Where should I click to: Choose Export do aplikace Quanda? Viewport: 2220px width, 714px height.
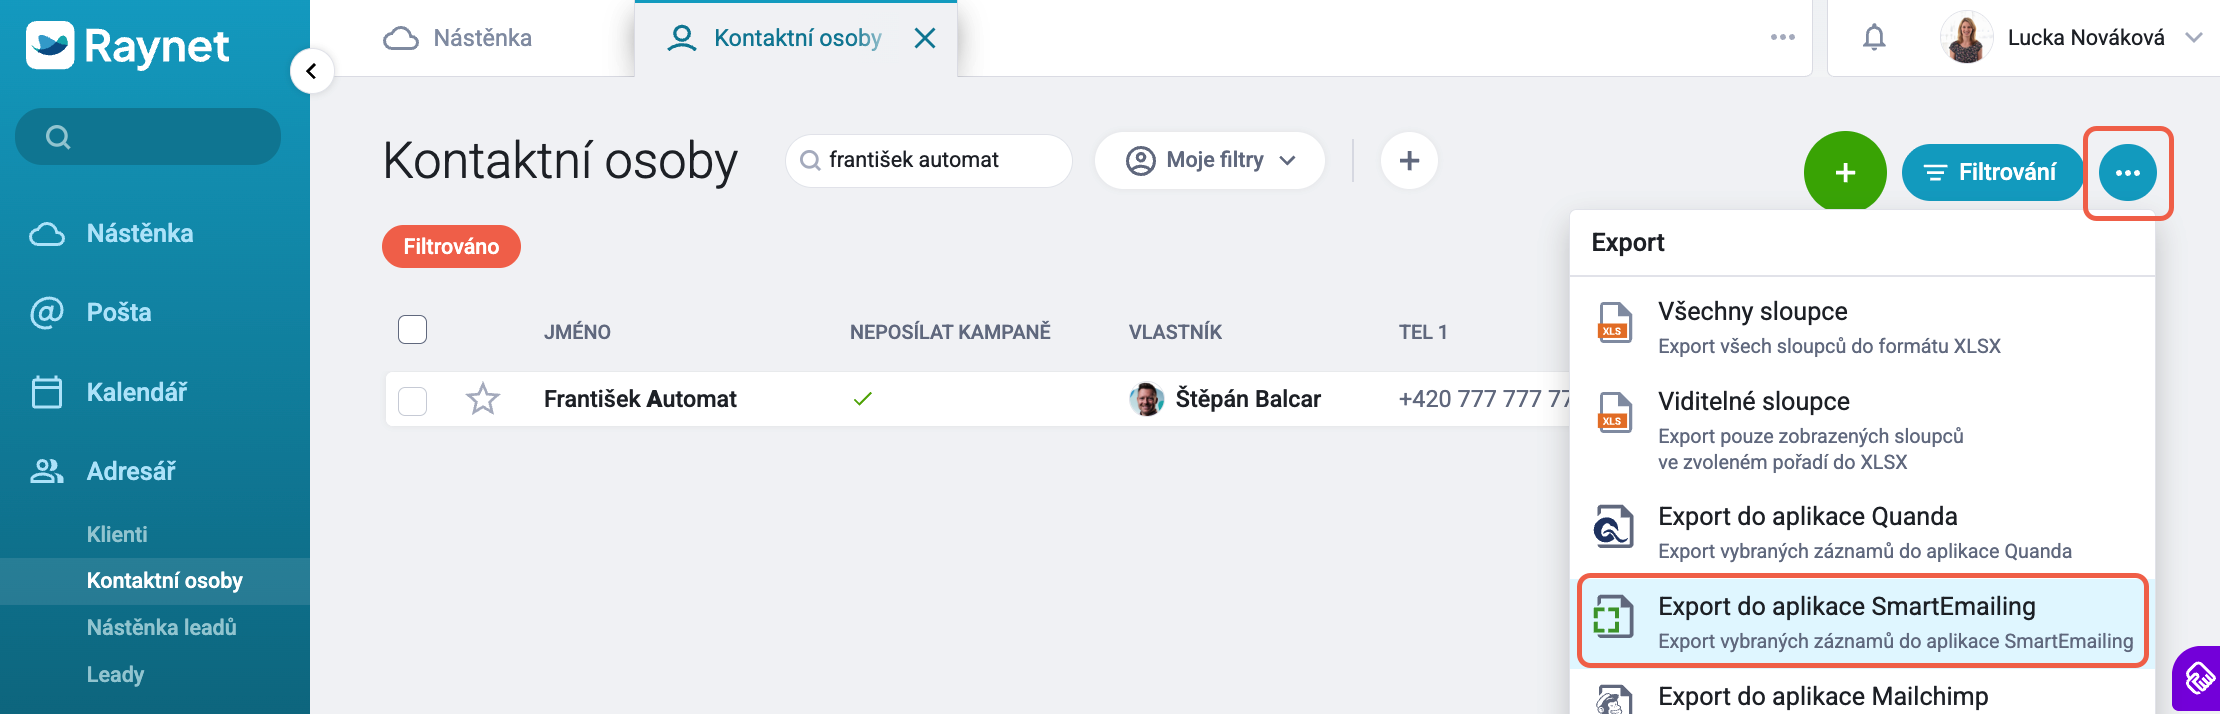click(x=1862, y=531)
